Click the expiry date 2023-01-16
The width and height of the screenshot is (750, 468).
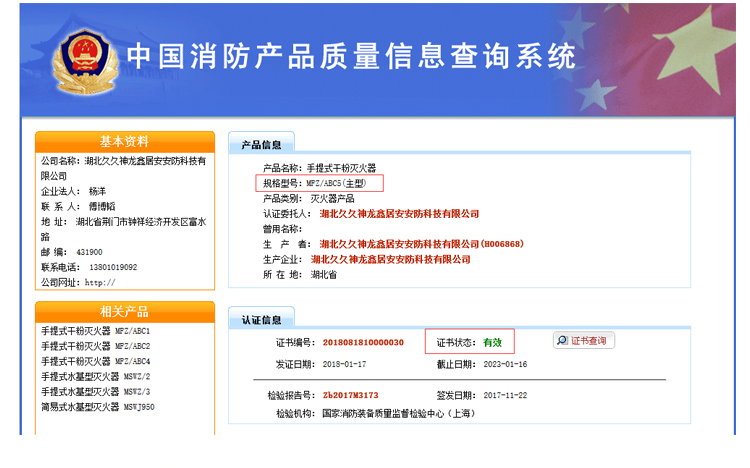point(505,364)
